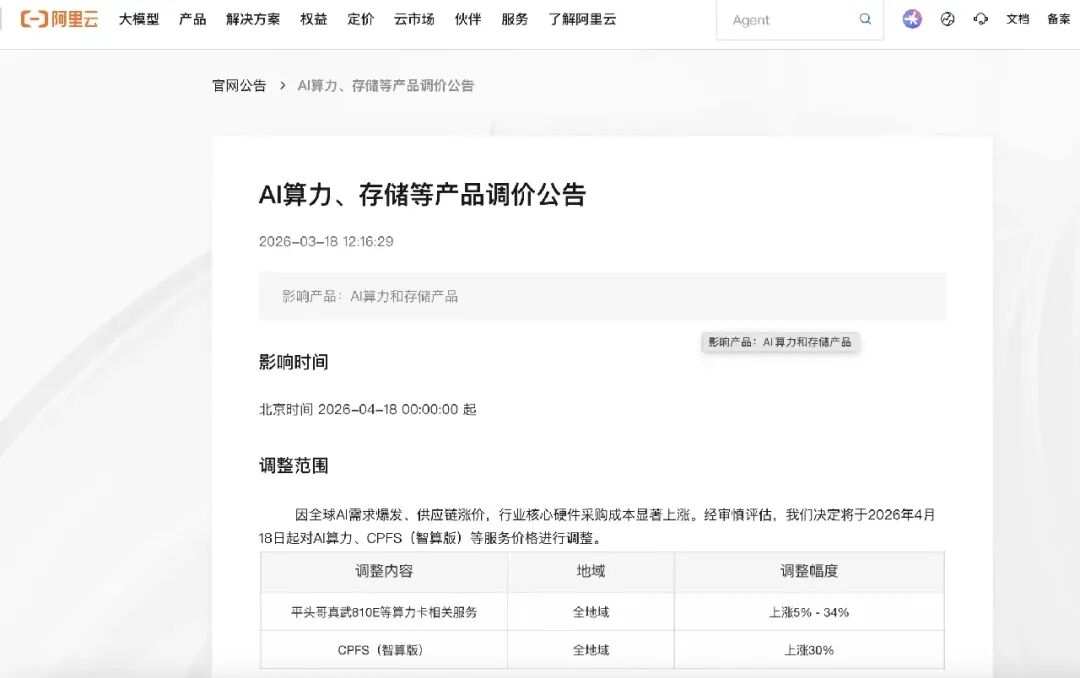Image resolution: width=1080 pixels, height=678 pixels.
Task: Click the breadcrumb arrow separator
Action: pos(282,86)
